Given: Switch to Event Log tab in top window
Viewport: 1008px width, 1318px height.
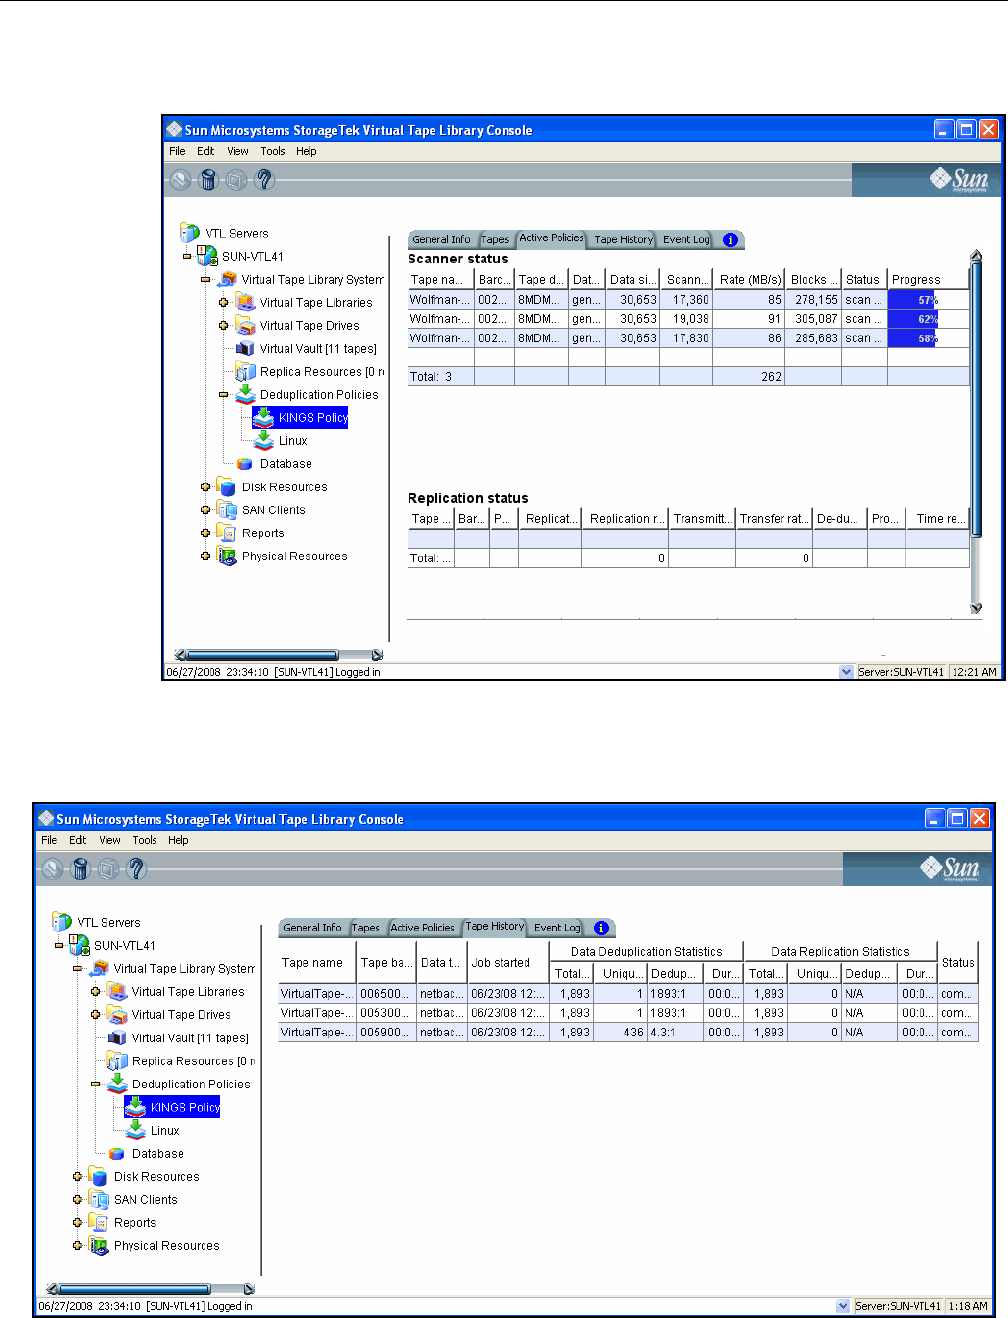Looking at the screenshot, I should [686, 240].
